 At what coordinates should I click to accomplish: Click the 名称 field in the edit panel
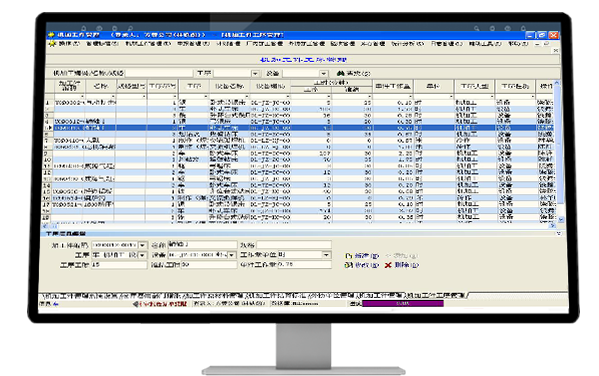(202, 245)
